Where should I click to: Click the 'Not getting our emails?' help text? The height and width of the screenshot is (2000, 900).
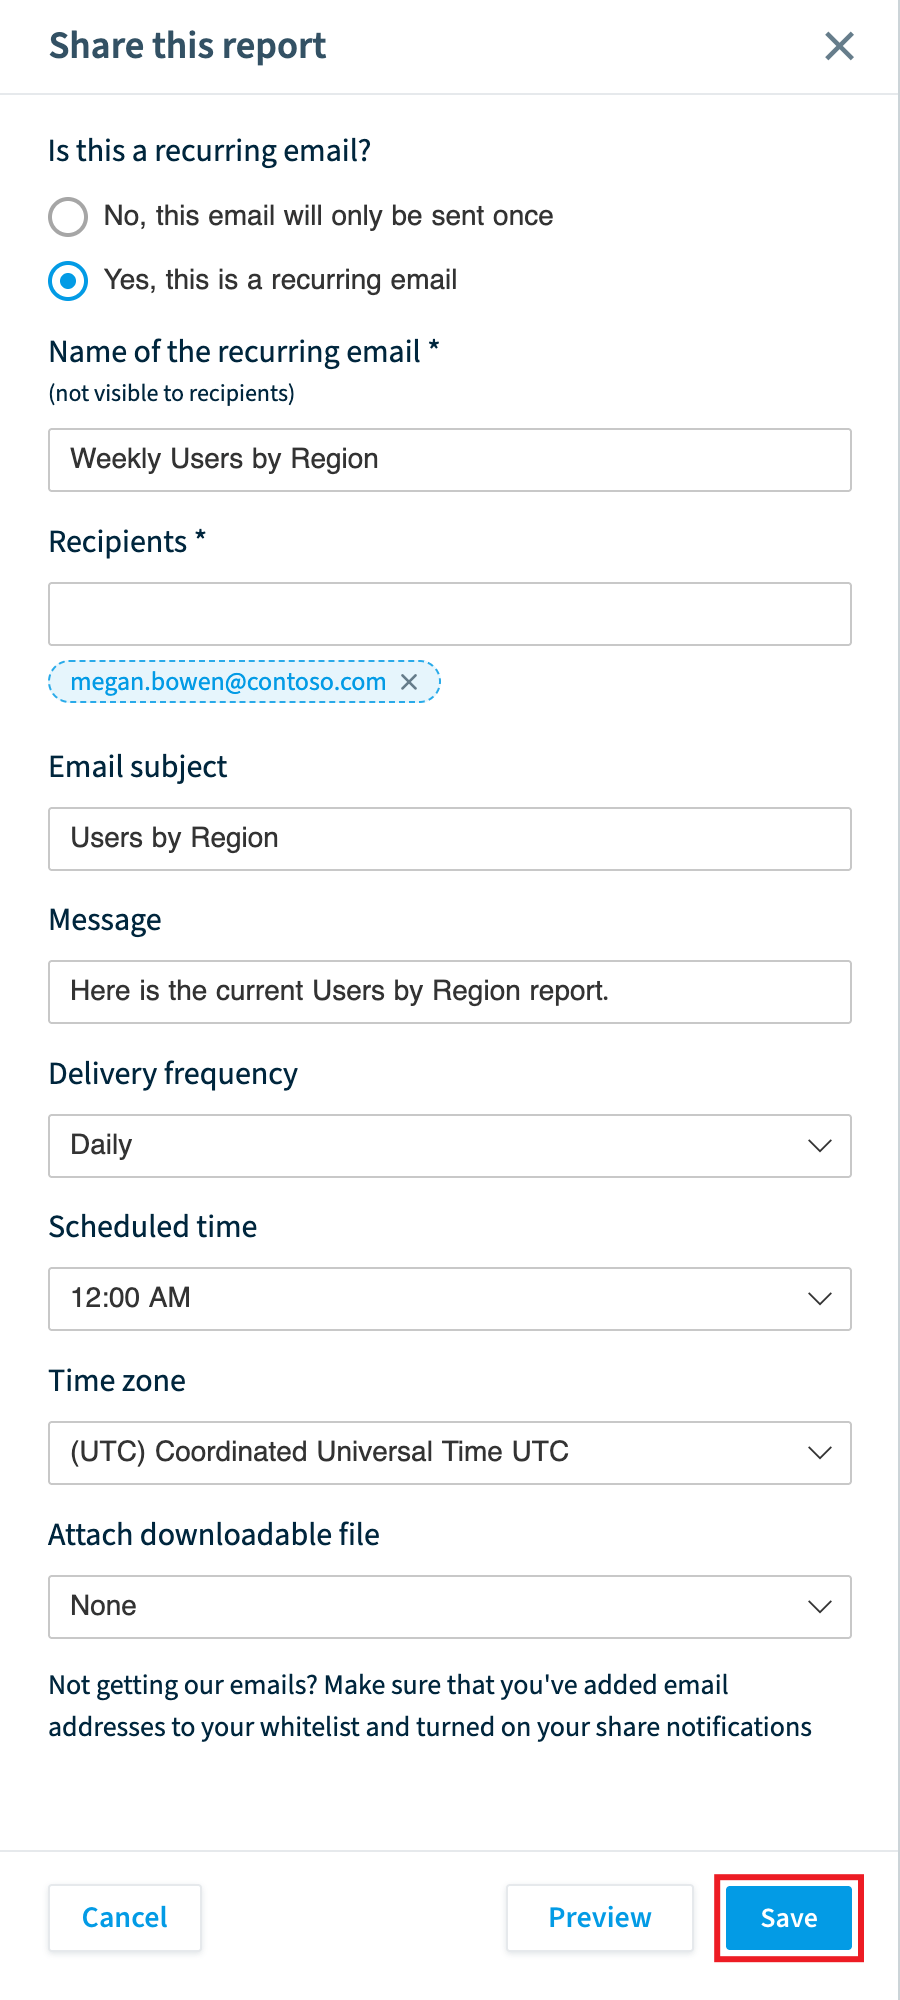[x=430, y=1706]
